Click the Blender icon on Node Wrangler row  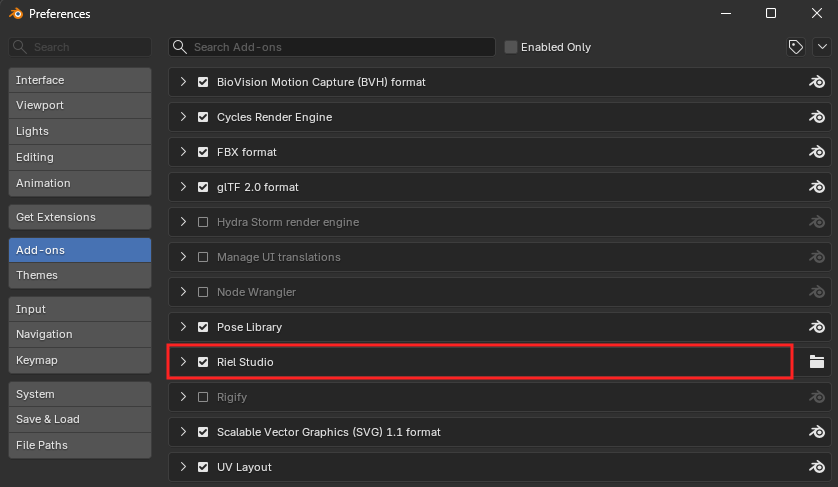817,292
